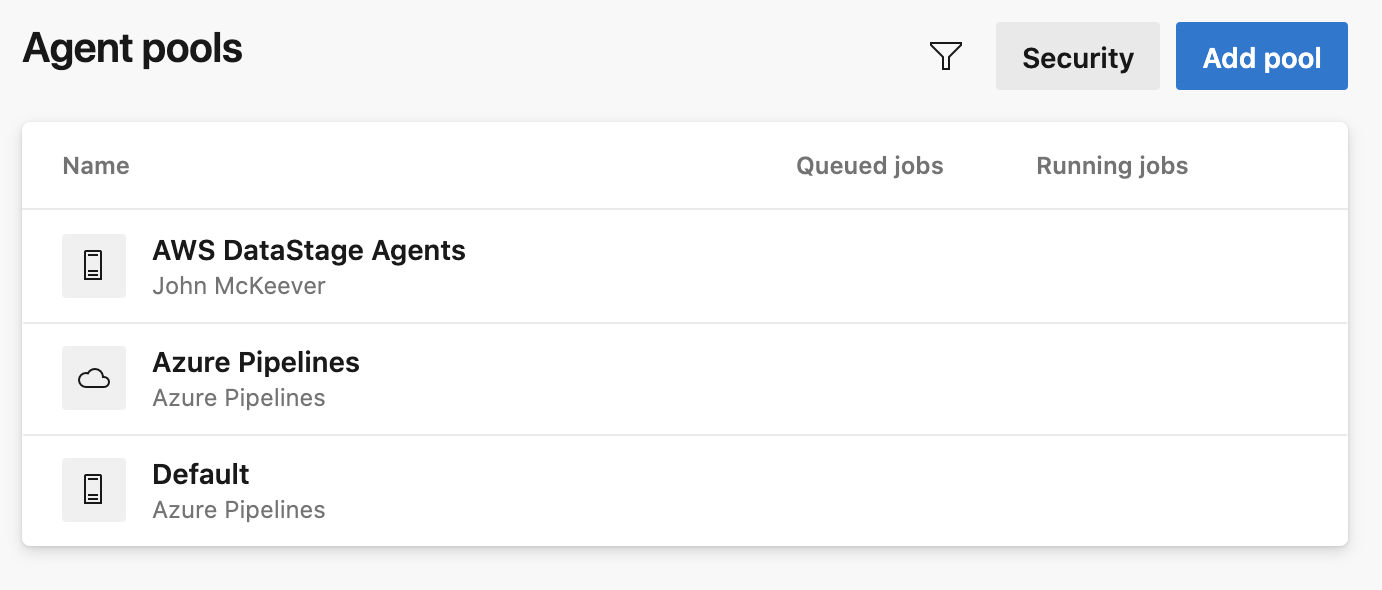Click the Default pool device icon
This screenshot has height=590, width=1382.
(x=94, y=490)
